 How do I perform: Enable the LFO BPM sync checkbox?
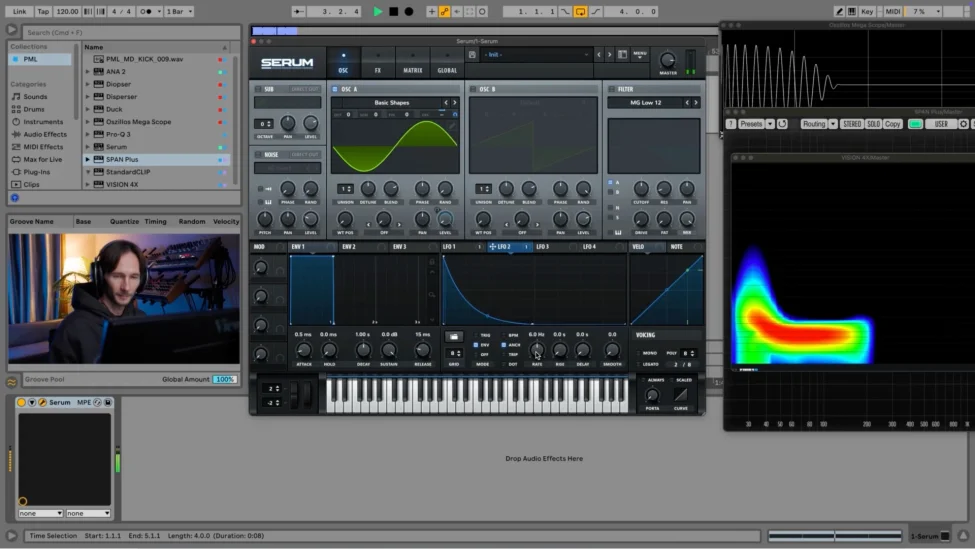pyautogui.click(x=505, y=335)
